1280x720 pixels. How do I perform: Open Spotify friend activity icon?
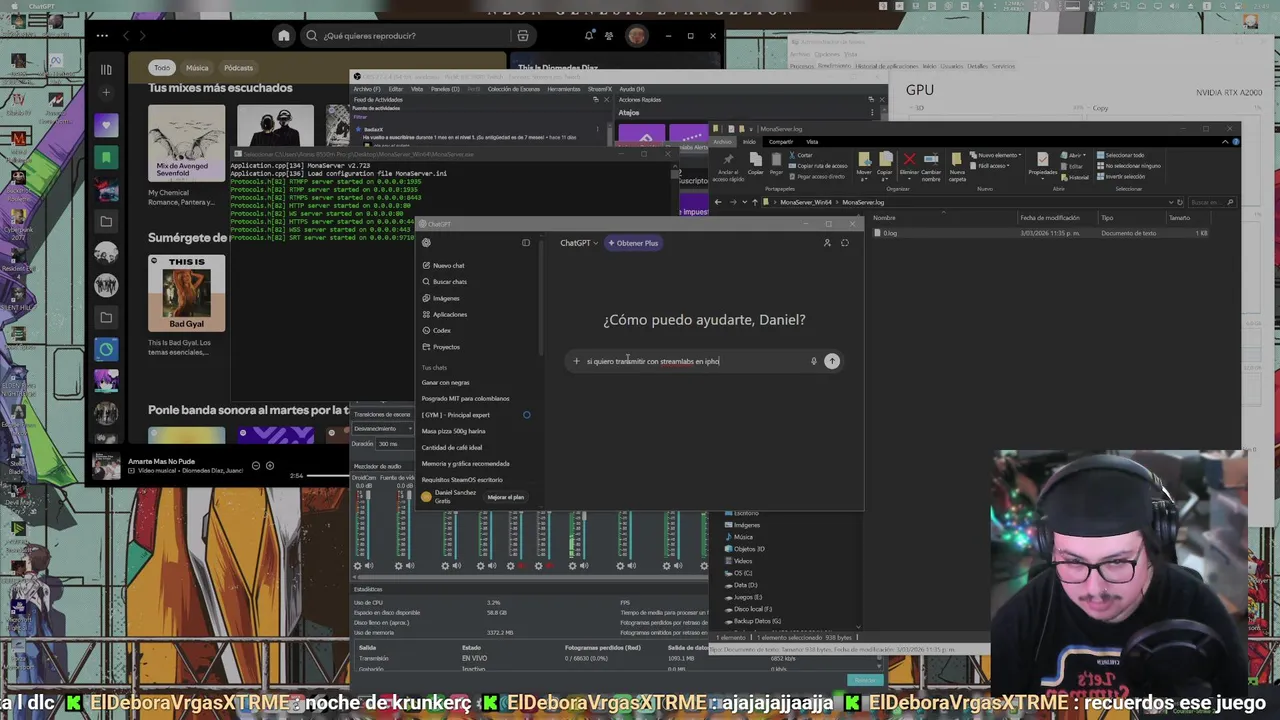pyautogui.click(x=610, y=36)
